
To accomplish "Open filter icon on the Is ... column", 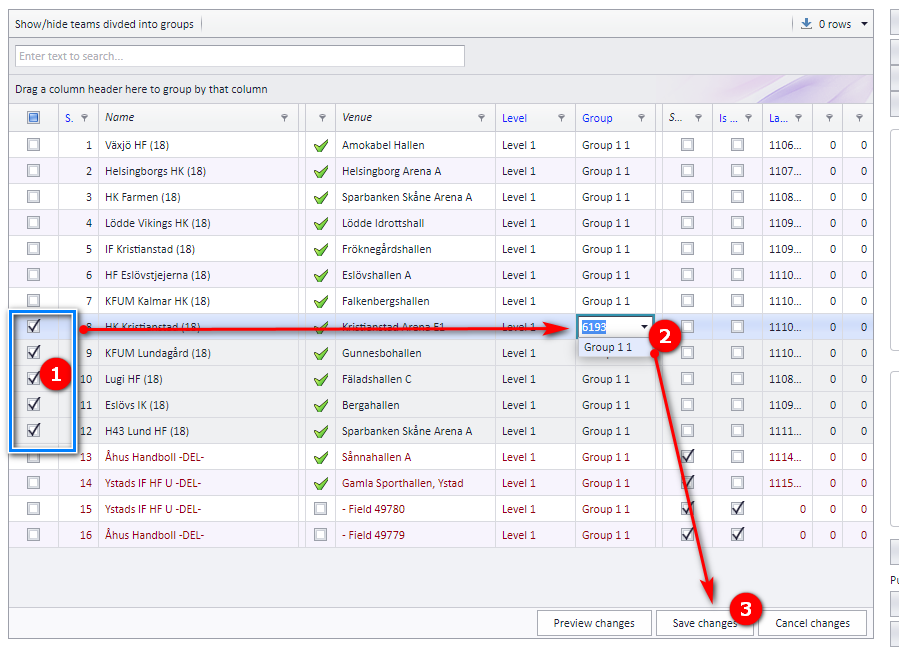I will 748,118.
